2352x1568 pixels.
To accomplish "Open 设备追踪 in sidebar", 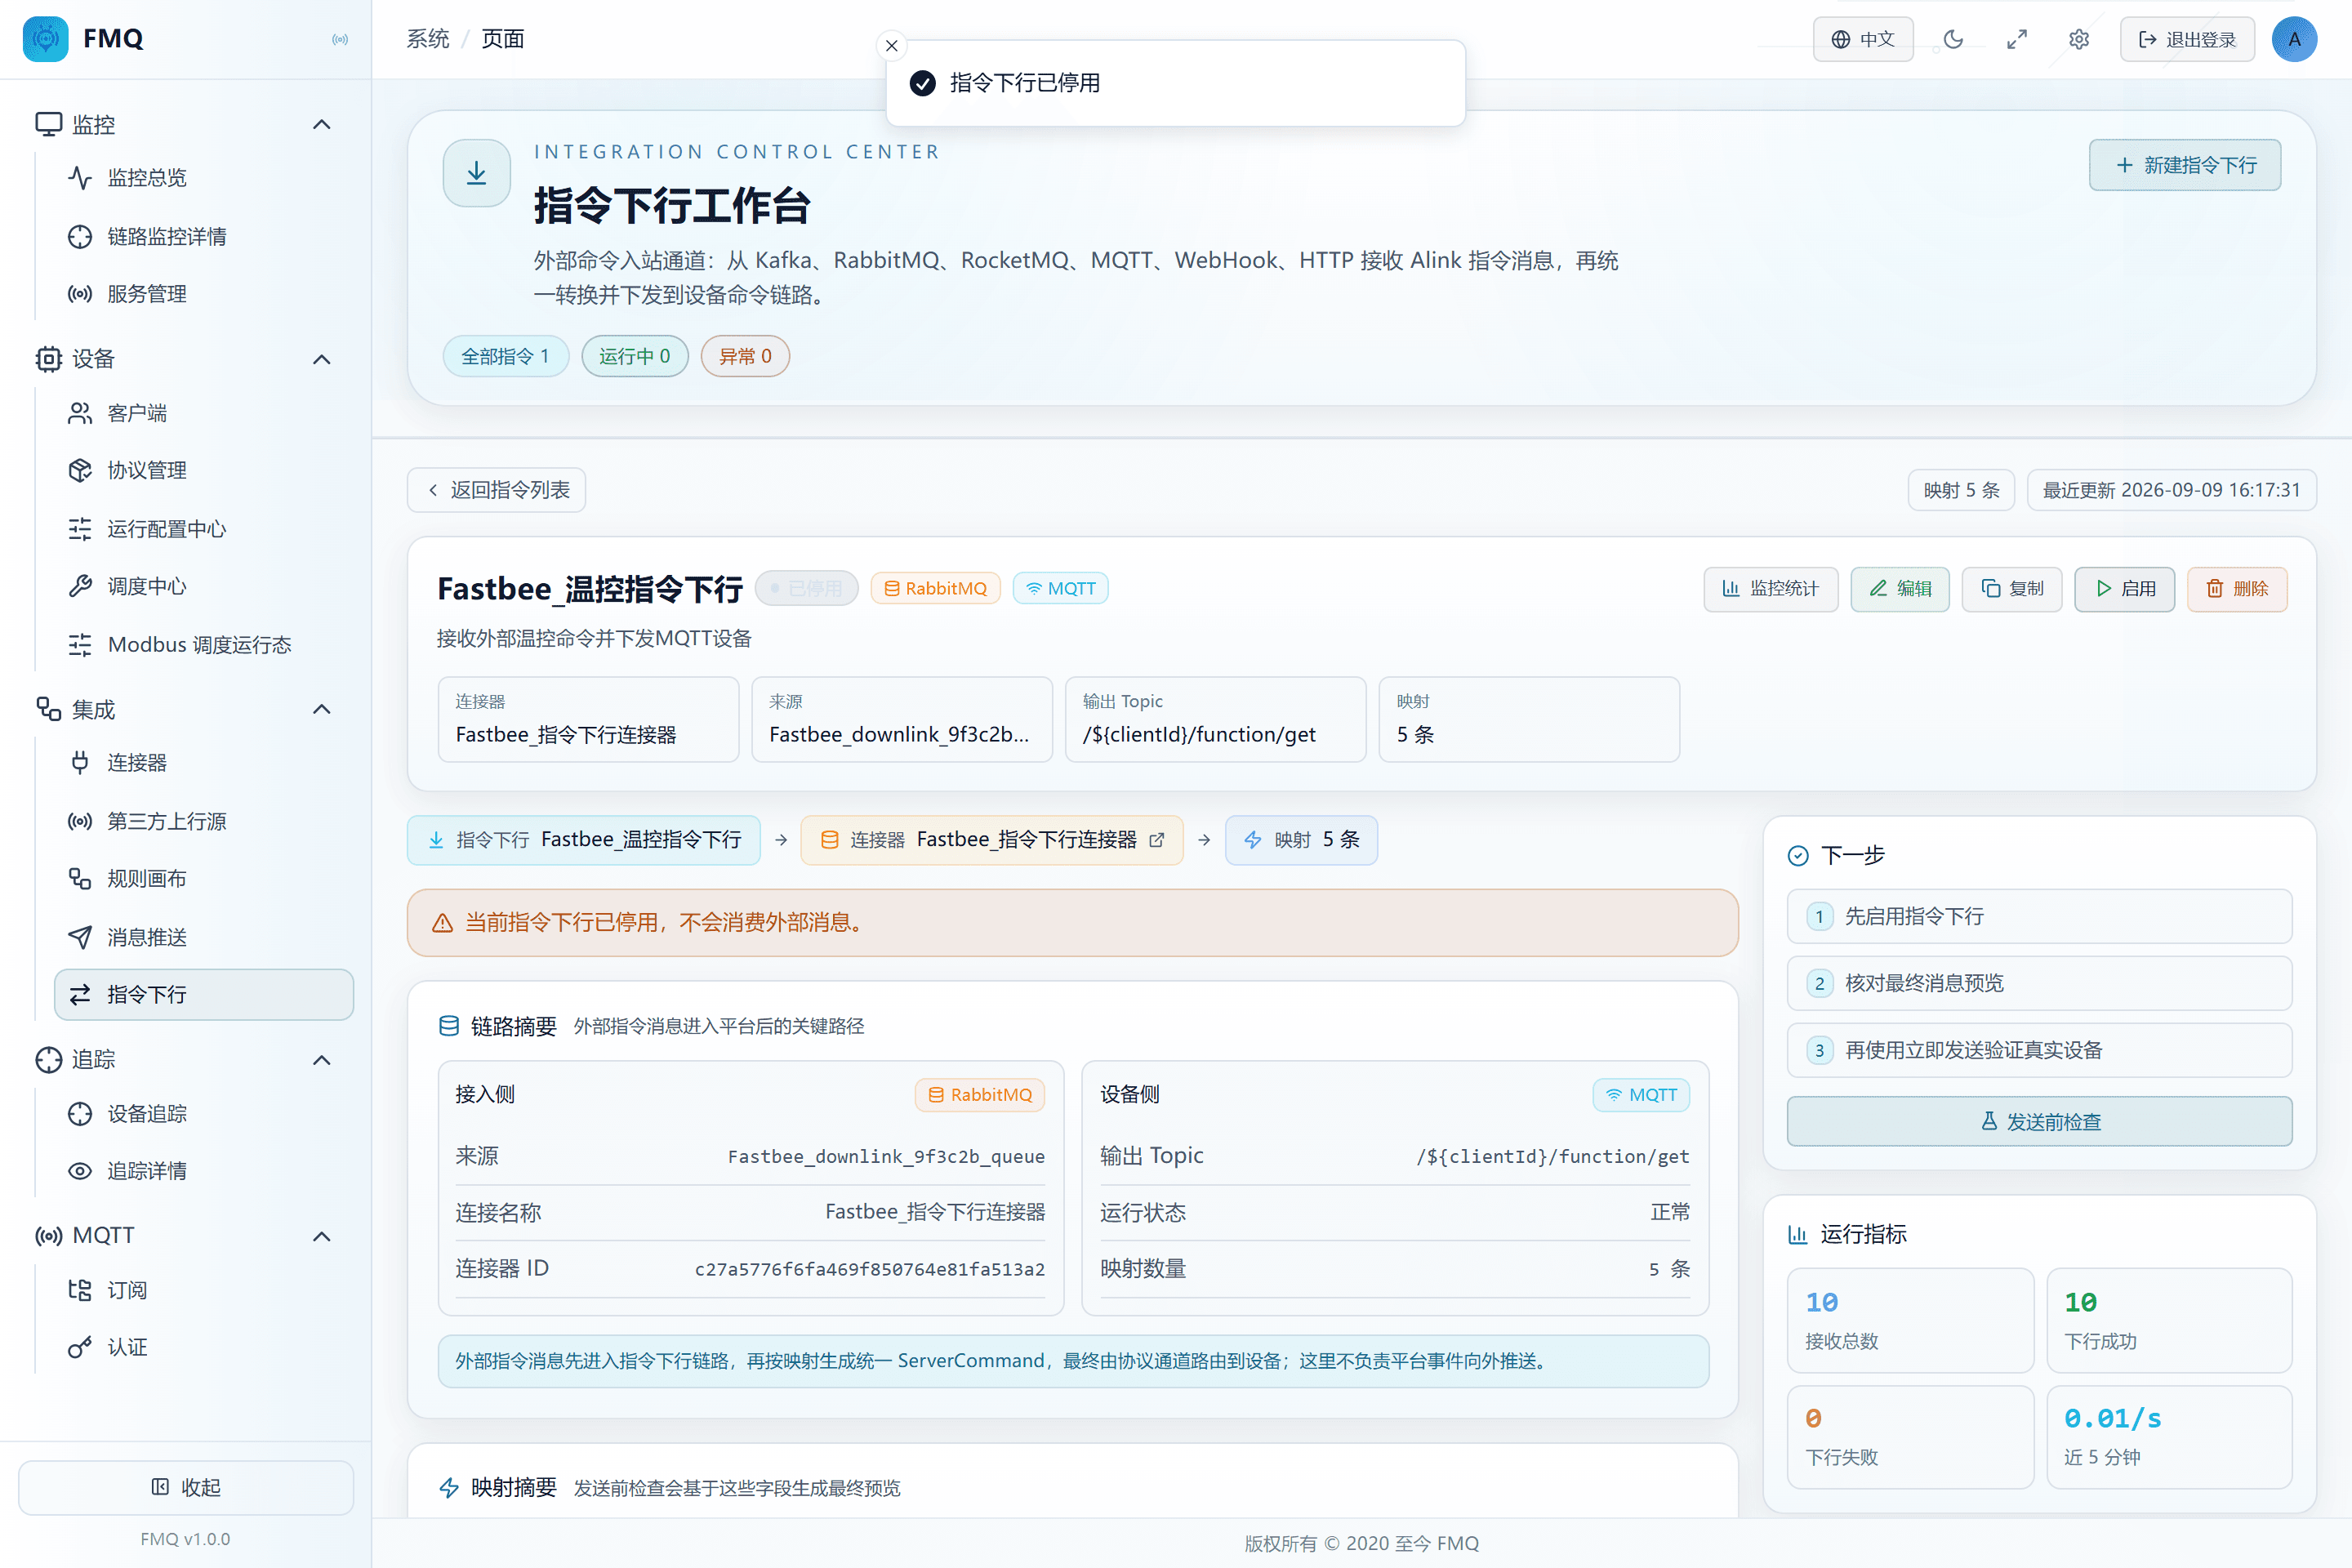I will (204, 1113).
